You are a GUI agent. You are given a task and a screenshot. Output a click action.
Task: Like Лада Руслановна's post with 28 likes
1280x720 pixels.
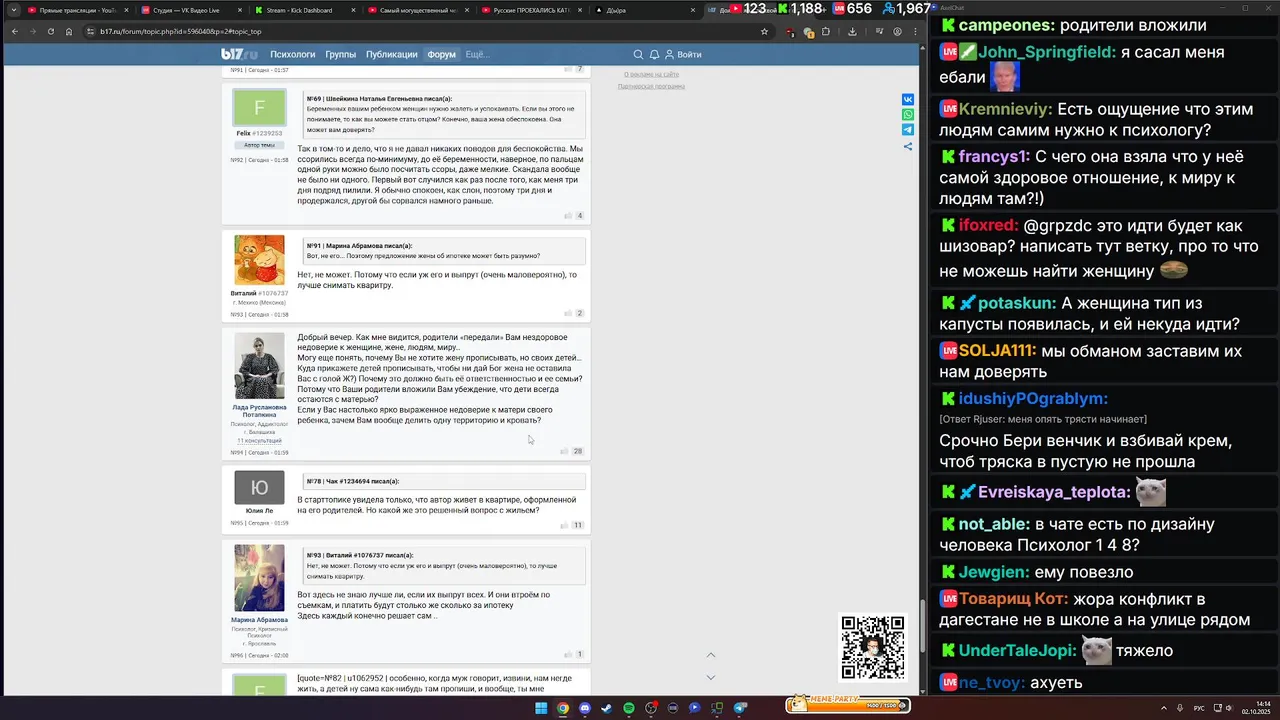point(565,451)
